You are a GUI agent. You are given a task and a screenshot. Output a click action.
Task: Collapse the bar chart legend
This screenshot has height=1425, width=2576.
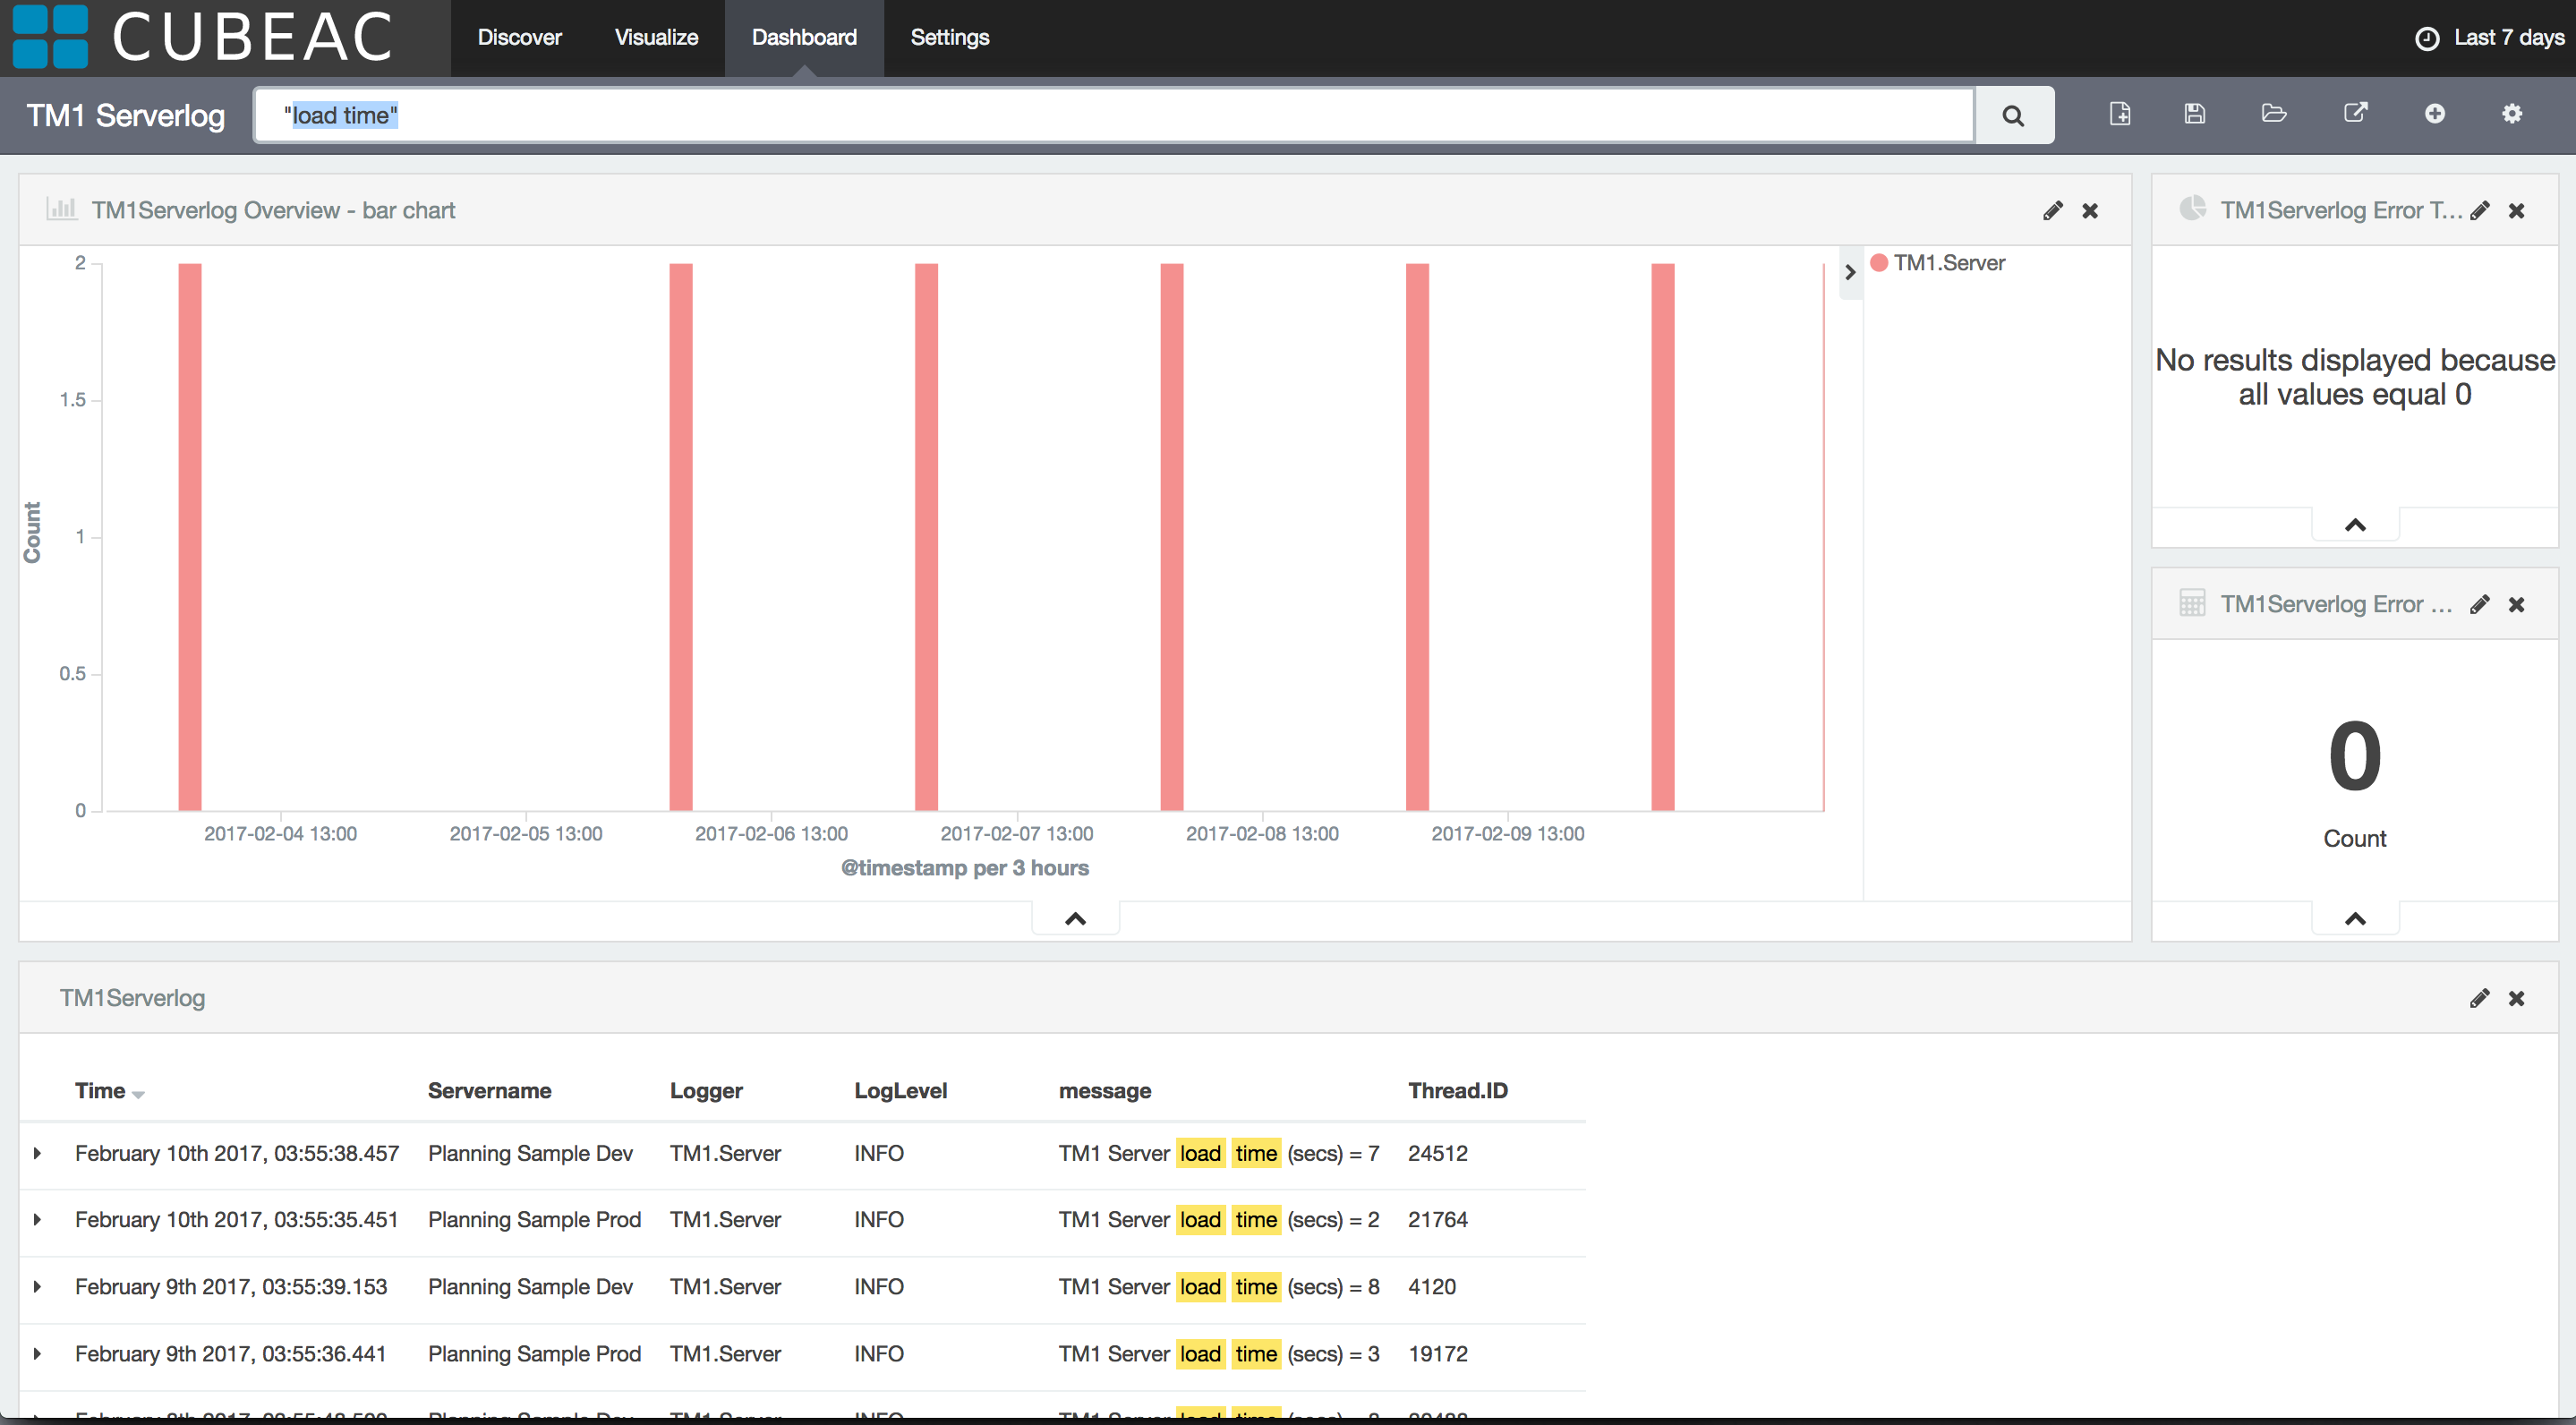(x=1850, y=272)
